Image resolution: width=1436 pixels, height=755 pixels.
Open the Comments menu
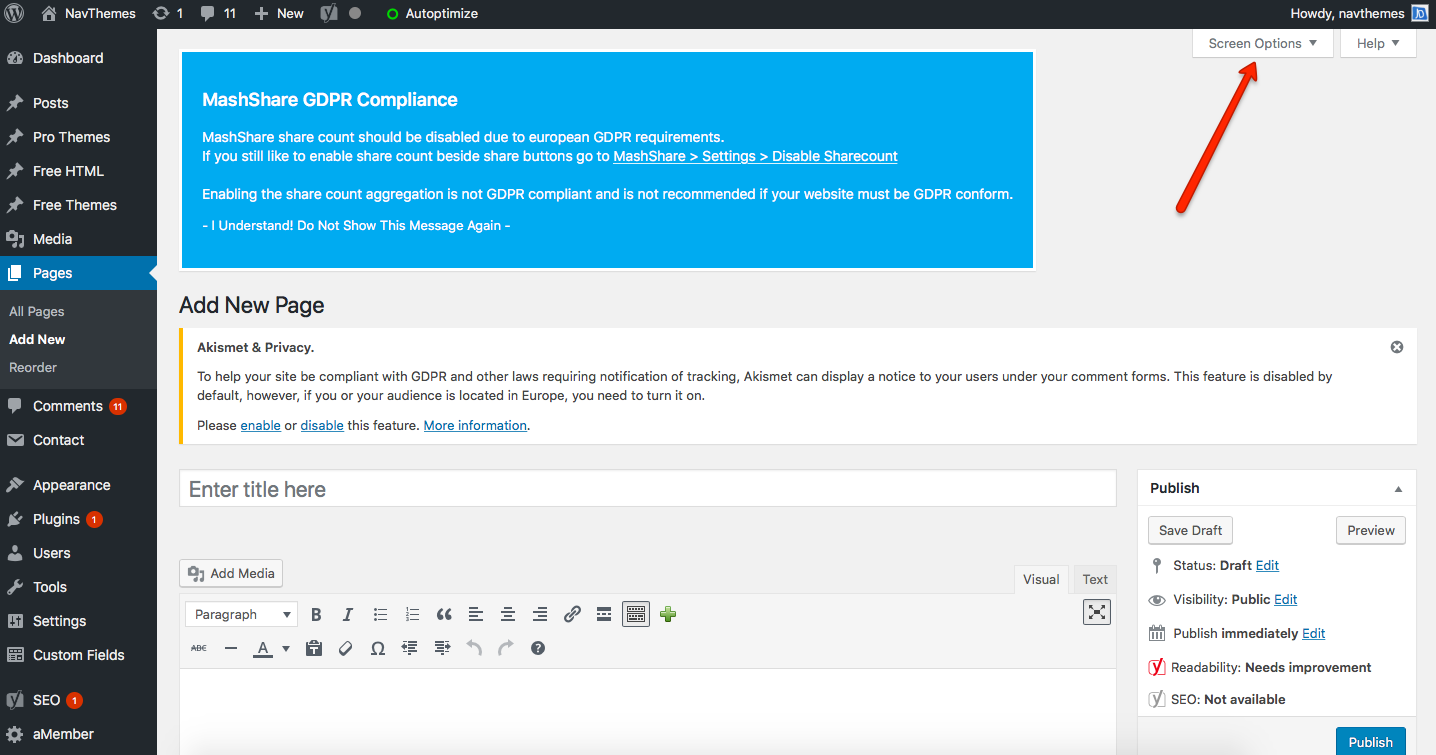click(x=78, y=406)
